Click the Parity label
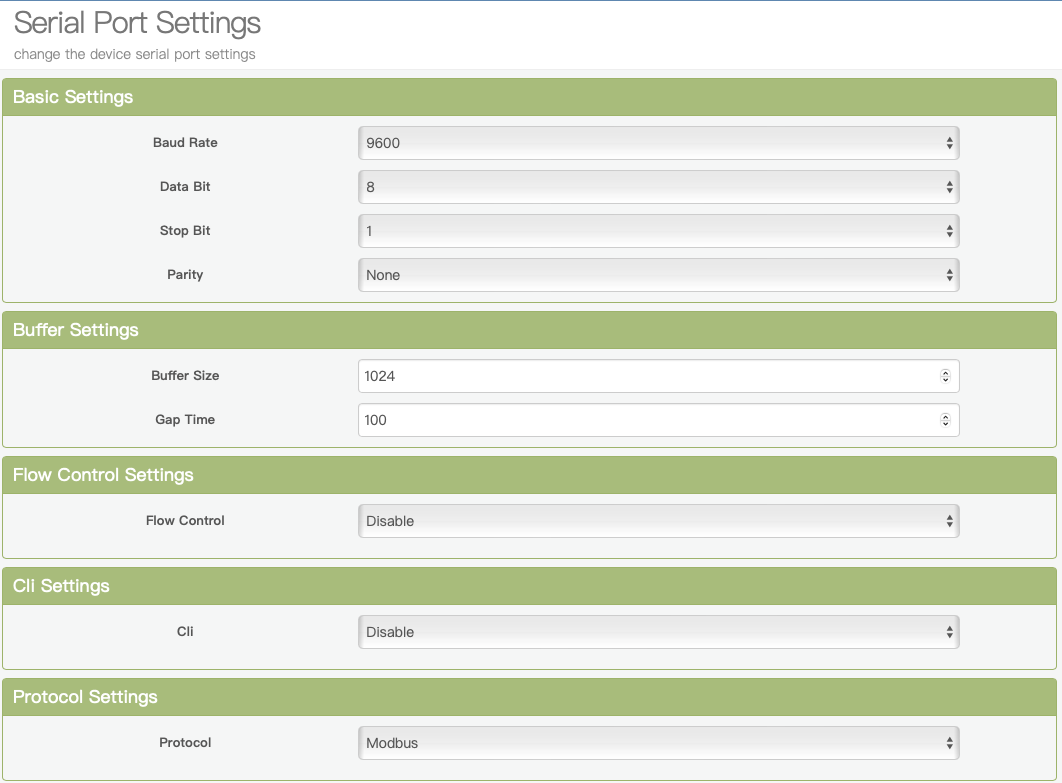The height and width of the screenshot is (783, 1062). (x=185, y=274)
